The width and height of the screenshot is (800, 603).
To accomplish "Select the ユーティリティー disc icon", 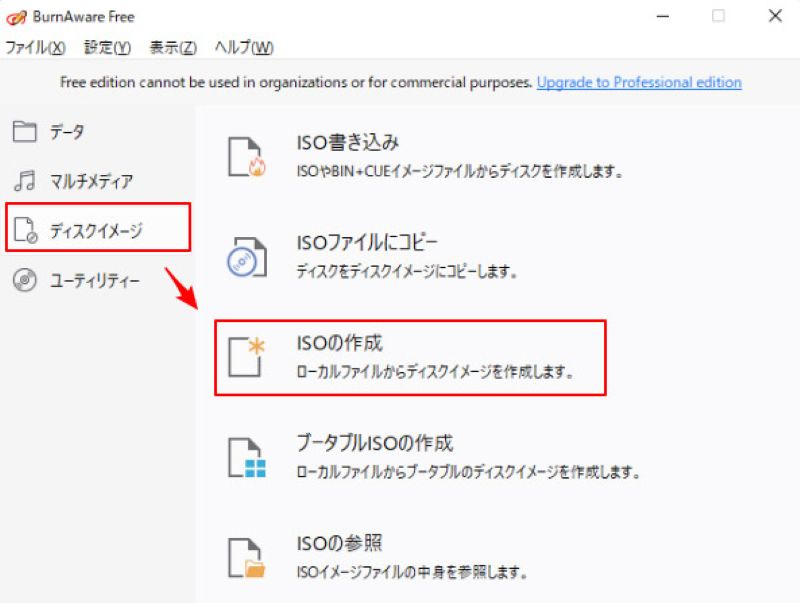I will tap(23, 279).
